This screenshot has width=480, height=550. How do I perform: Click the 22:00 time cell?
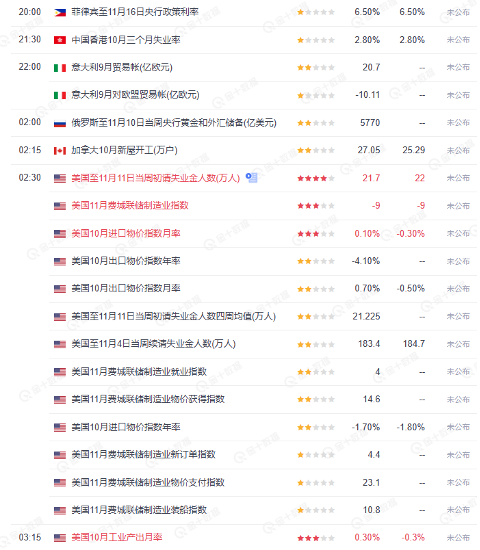pos(30,67)
